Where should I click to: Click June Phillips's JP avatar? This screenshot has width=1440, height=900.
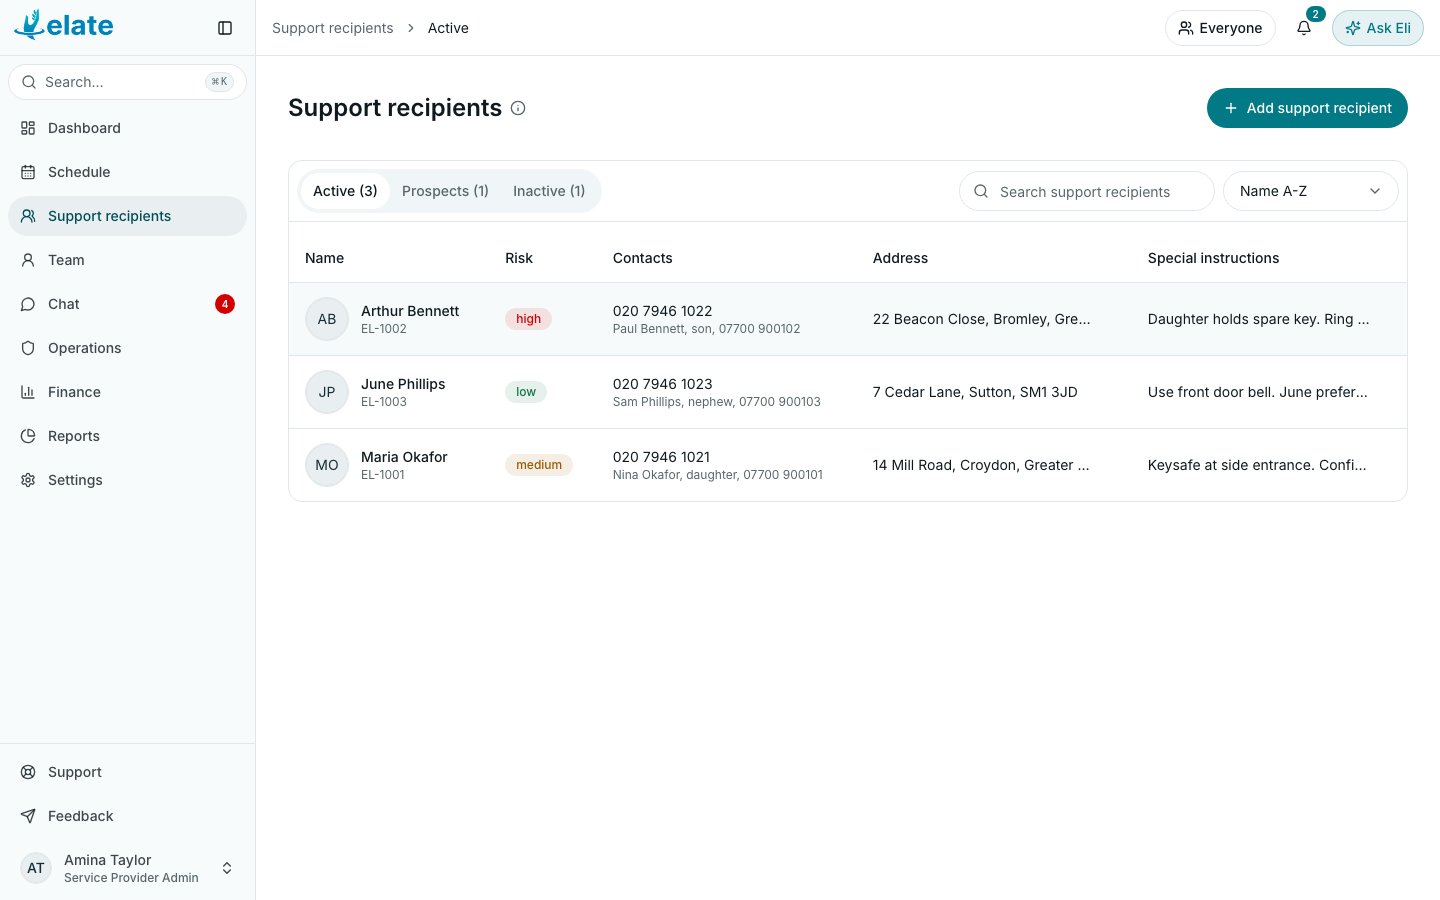pyautogui.click(x=327, y=392)
